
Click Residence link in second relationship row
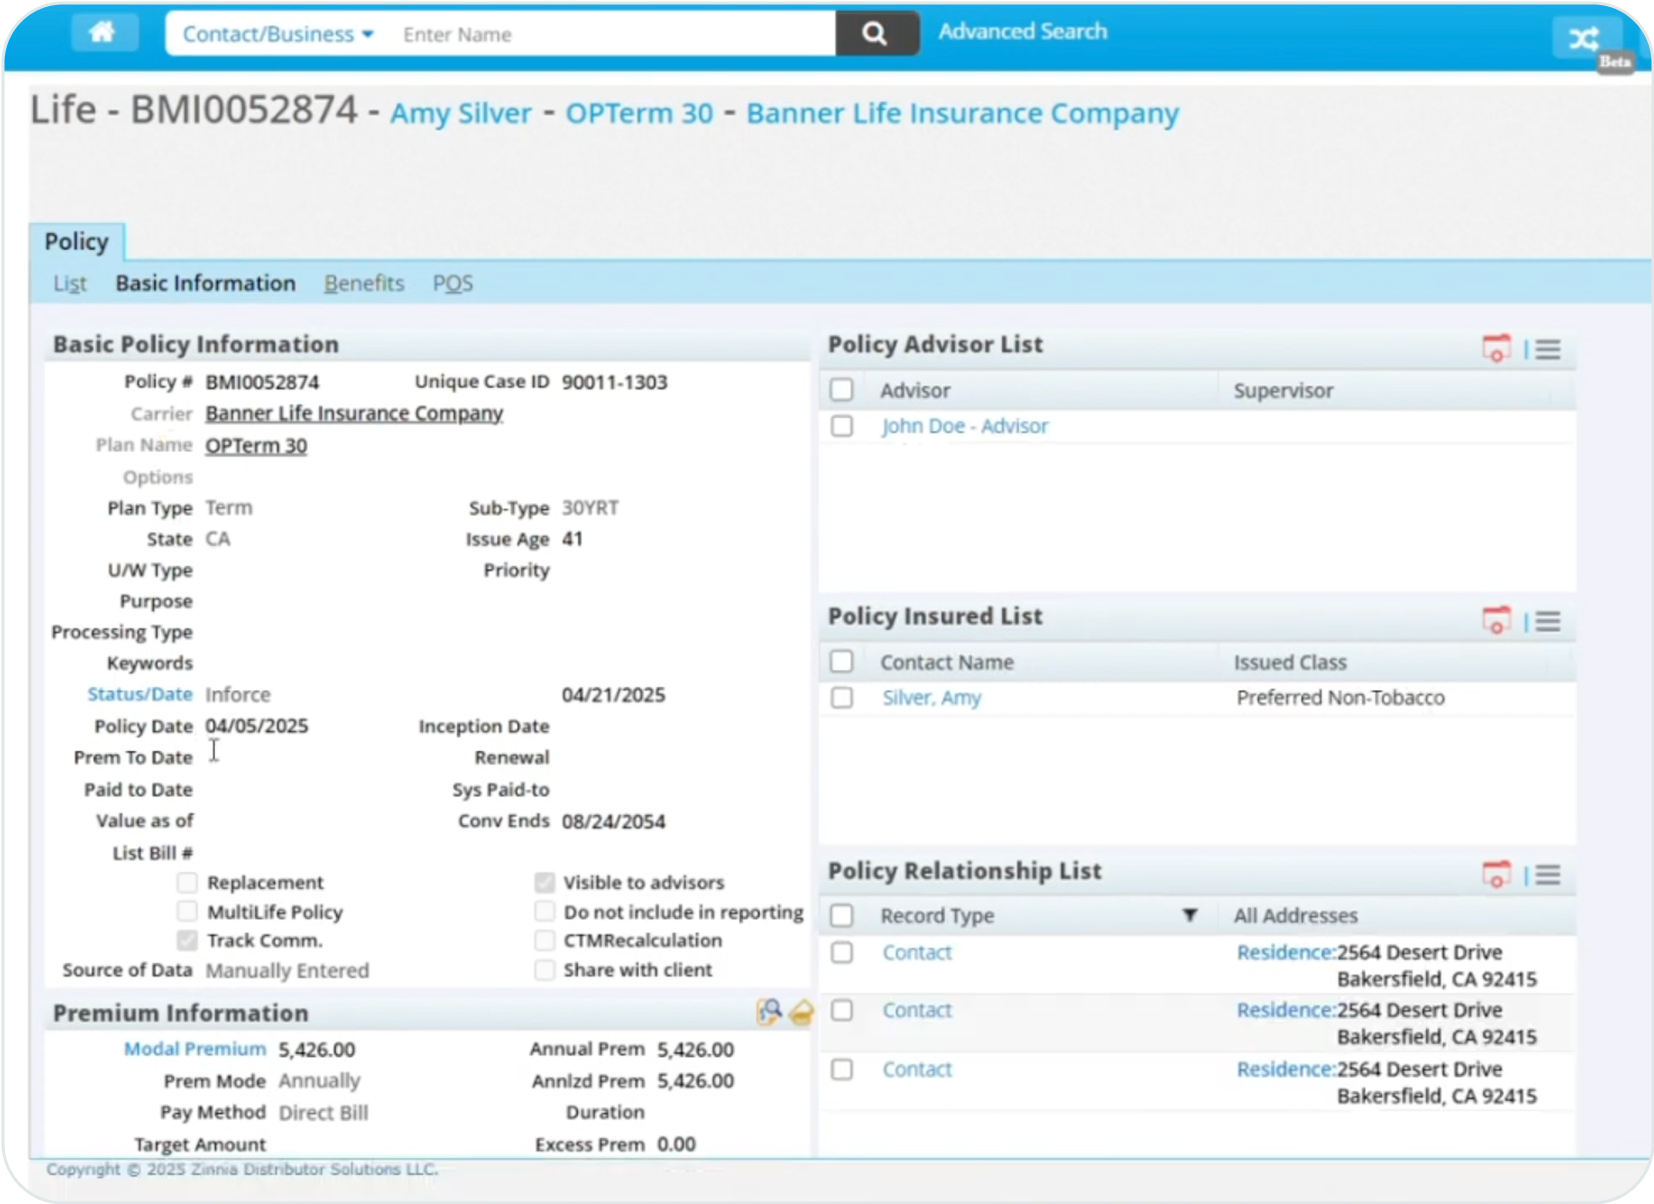[x=1285, y=1010]
